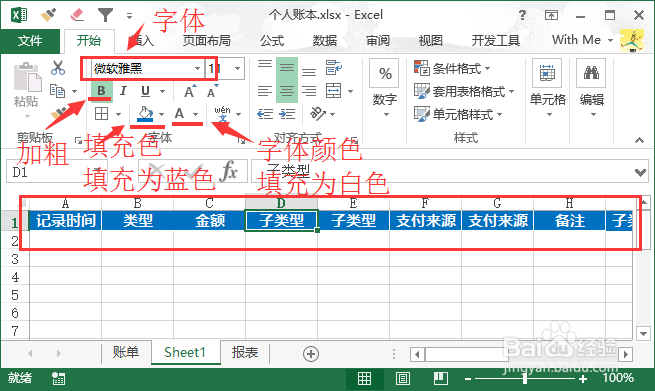655x391 pixels.
Task: Open the With Me account menu
Action: click(582, 40)
